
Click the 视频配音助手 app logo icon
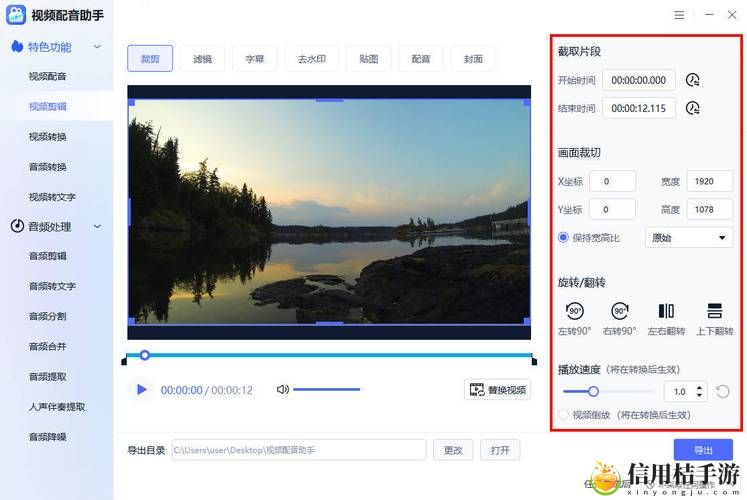tap(16, 15)
